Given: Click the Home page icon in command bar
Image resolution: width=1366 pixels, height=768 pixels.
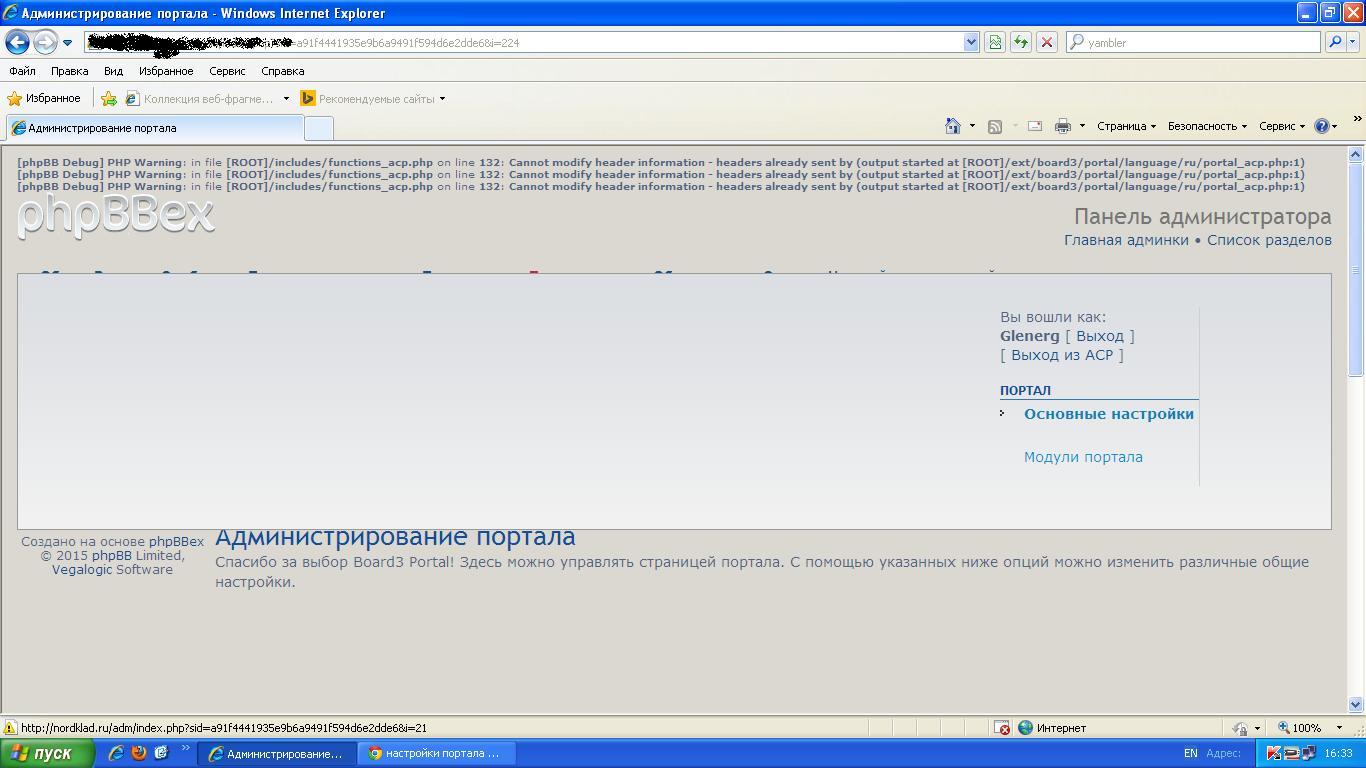Looking at the screenshot, I should [953, 126].
